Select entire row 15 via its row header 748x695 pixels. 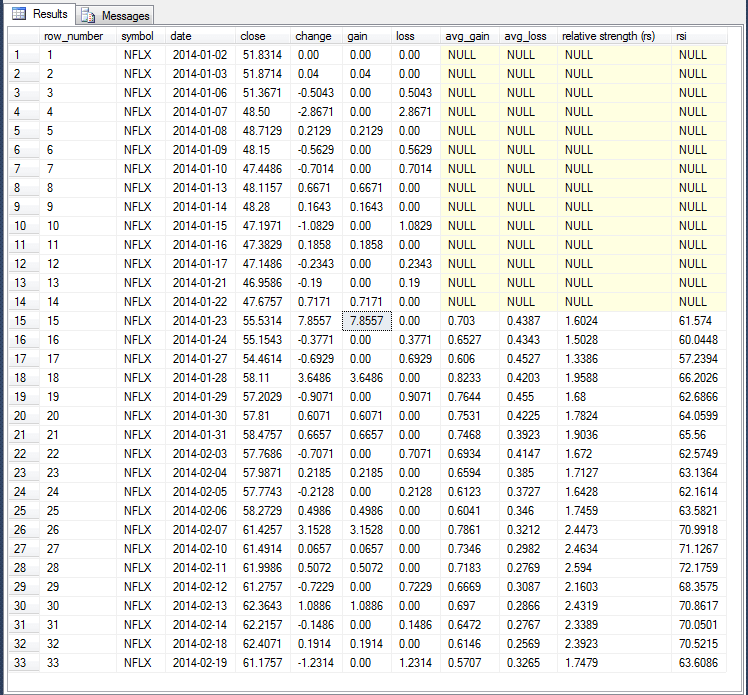click(x=23, y=321)
